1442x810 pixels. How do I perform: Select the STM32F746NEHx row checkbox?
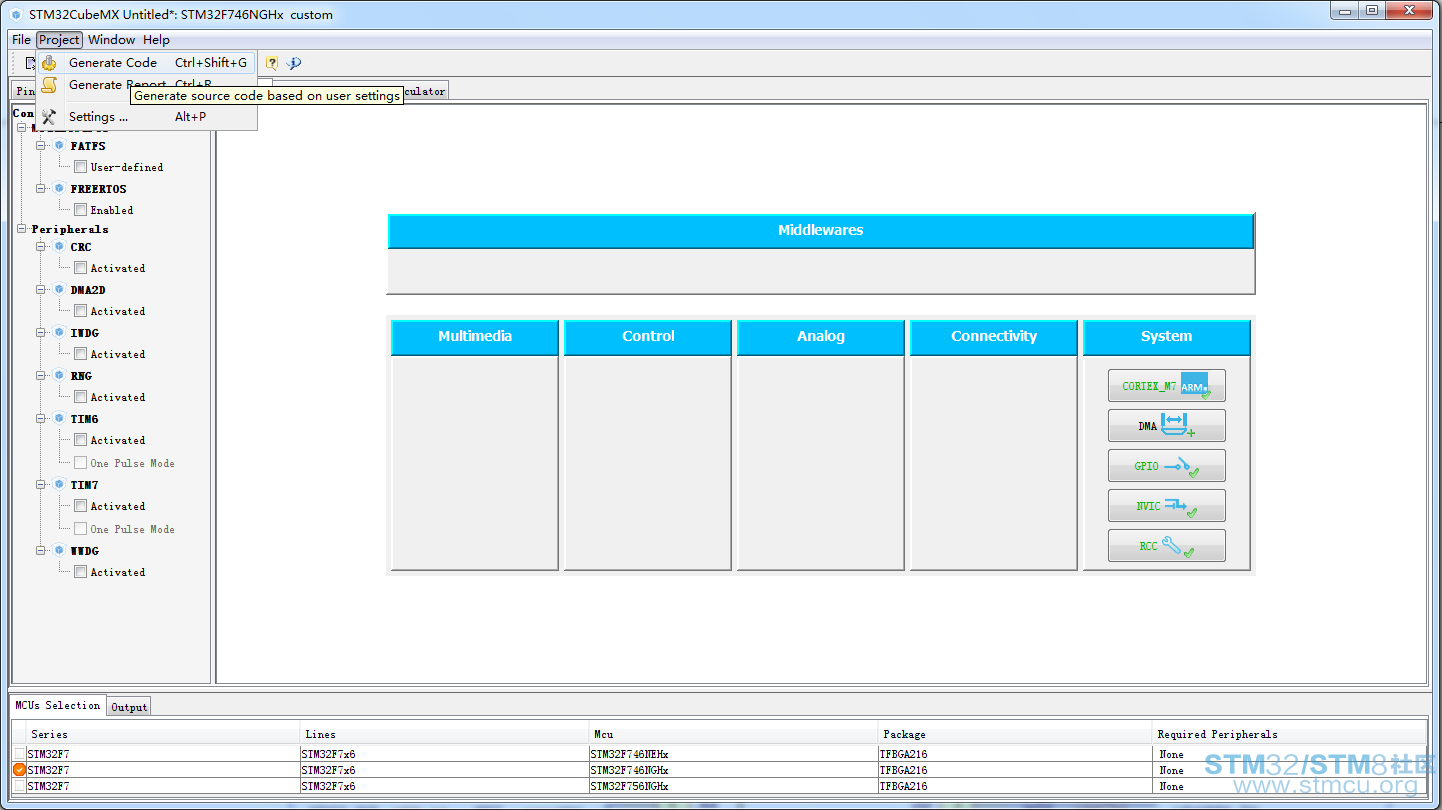(20, 754)
